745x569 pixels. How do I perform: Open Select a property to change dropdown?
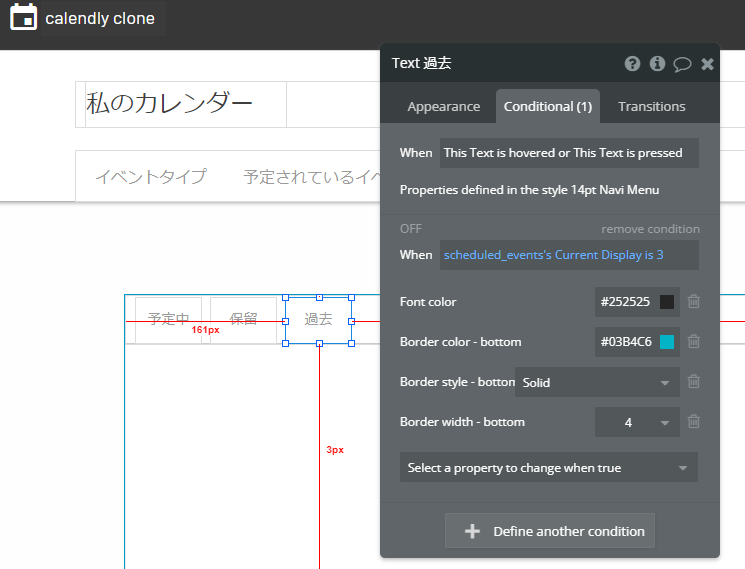(x=549, y=467)
